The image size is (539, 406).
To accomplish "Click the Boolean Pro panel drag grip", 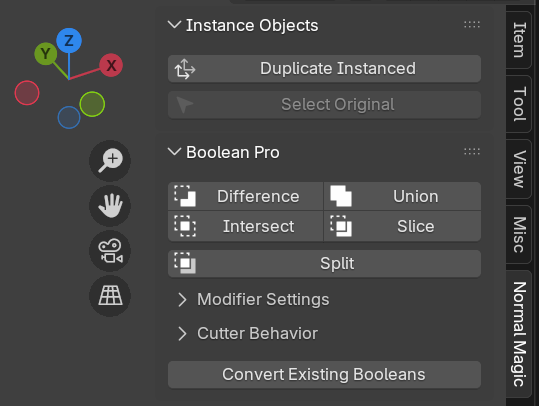I will pos(472,152).
